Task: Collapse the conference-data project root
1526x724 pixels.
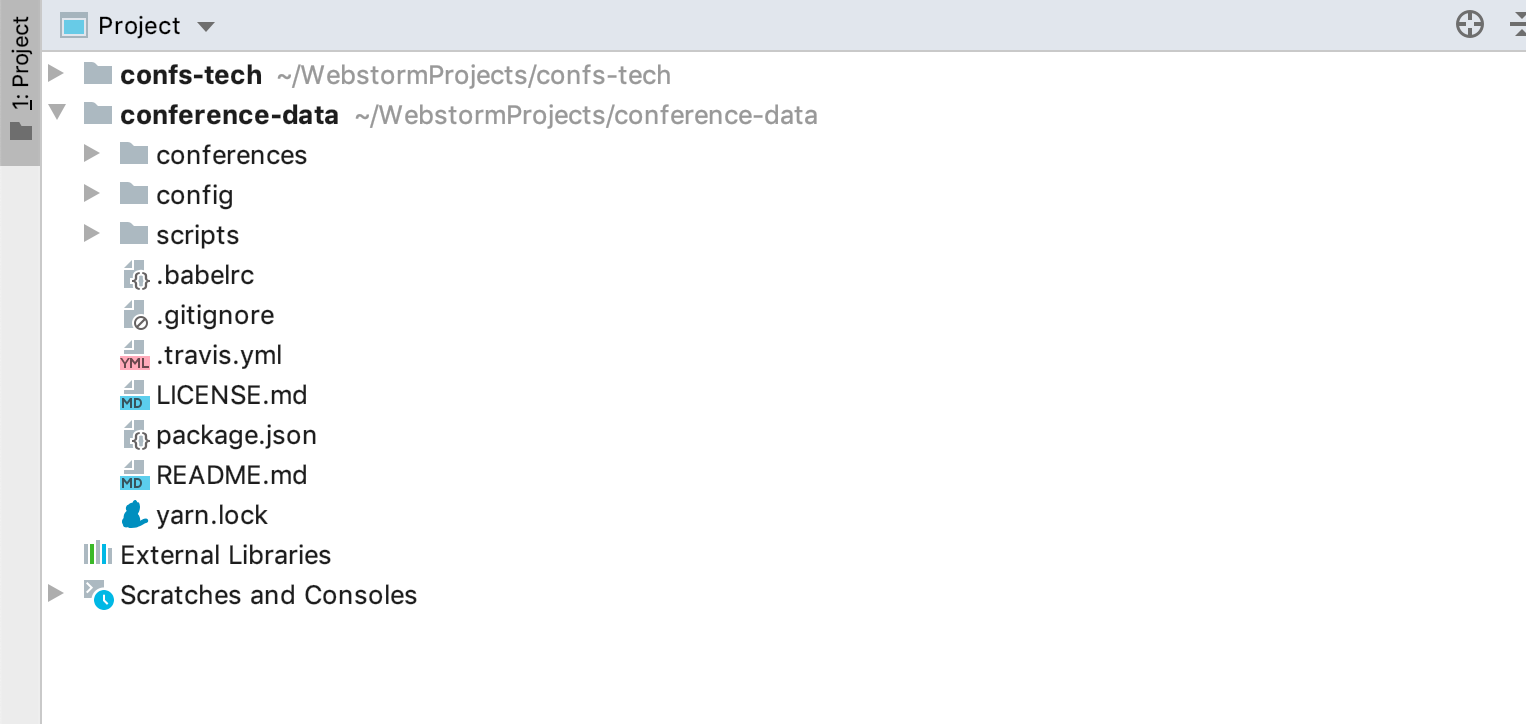Action: [56, 113]
